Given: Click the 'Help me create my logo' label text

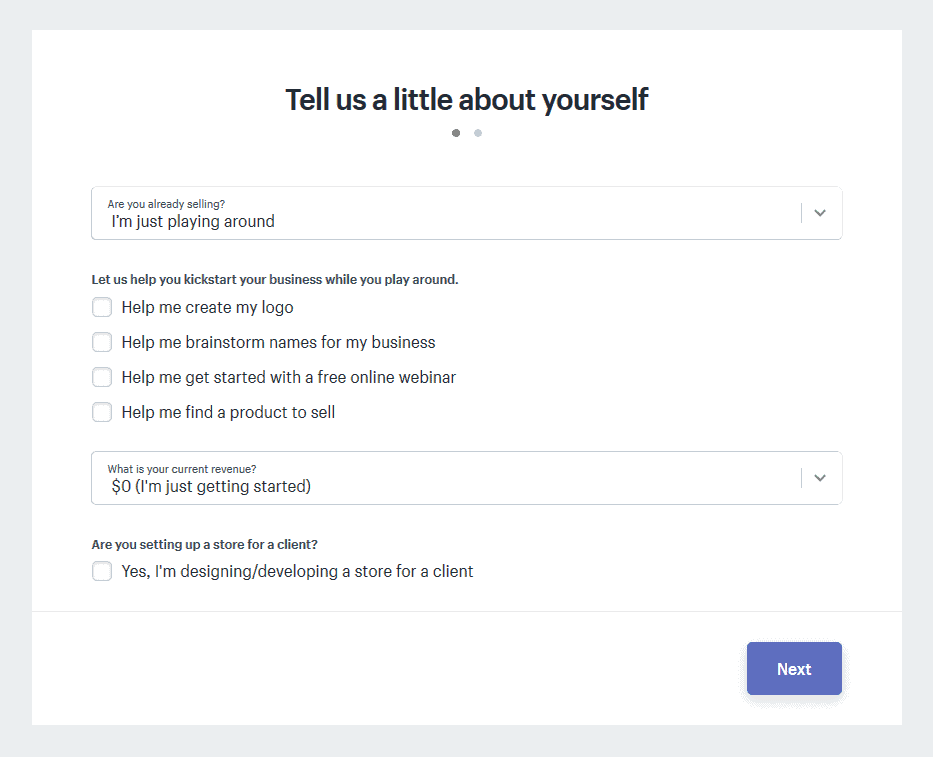Looking at the screenshot, I should click(x=208, y=308).
